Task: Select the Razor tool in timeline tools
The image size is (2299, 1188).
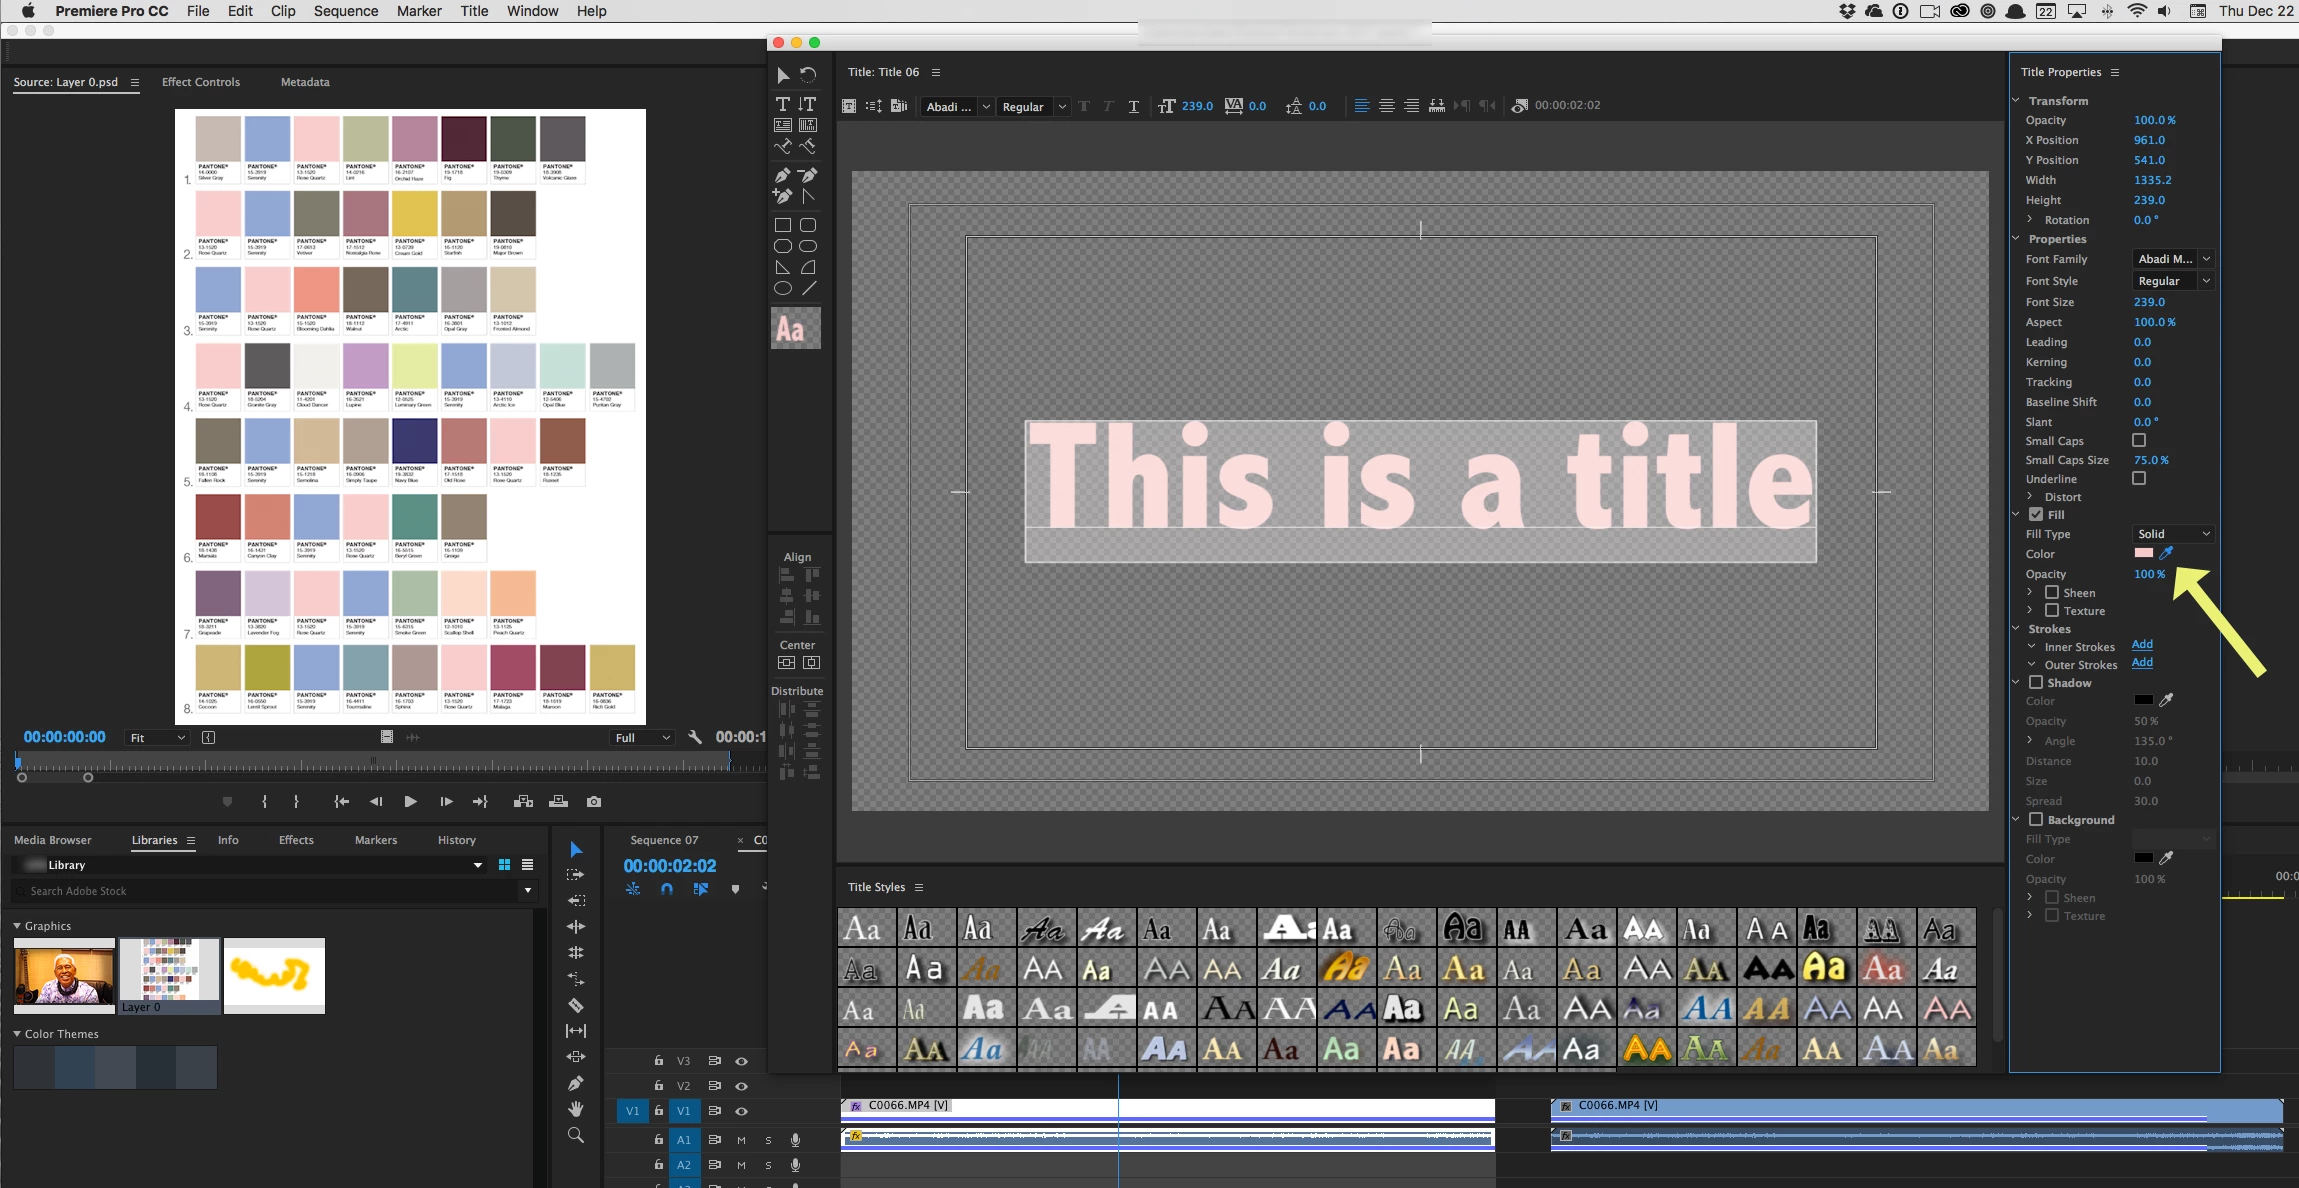Action: (x=575, y=1005)
